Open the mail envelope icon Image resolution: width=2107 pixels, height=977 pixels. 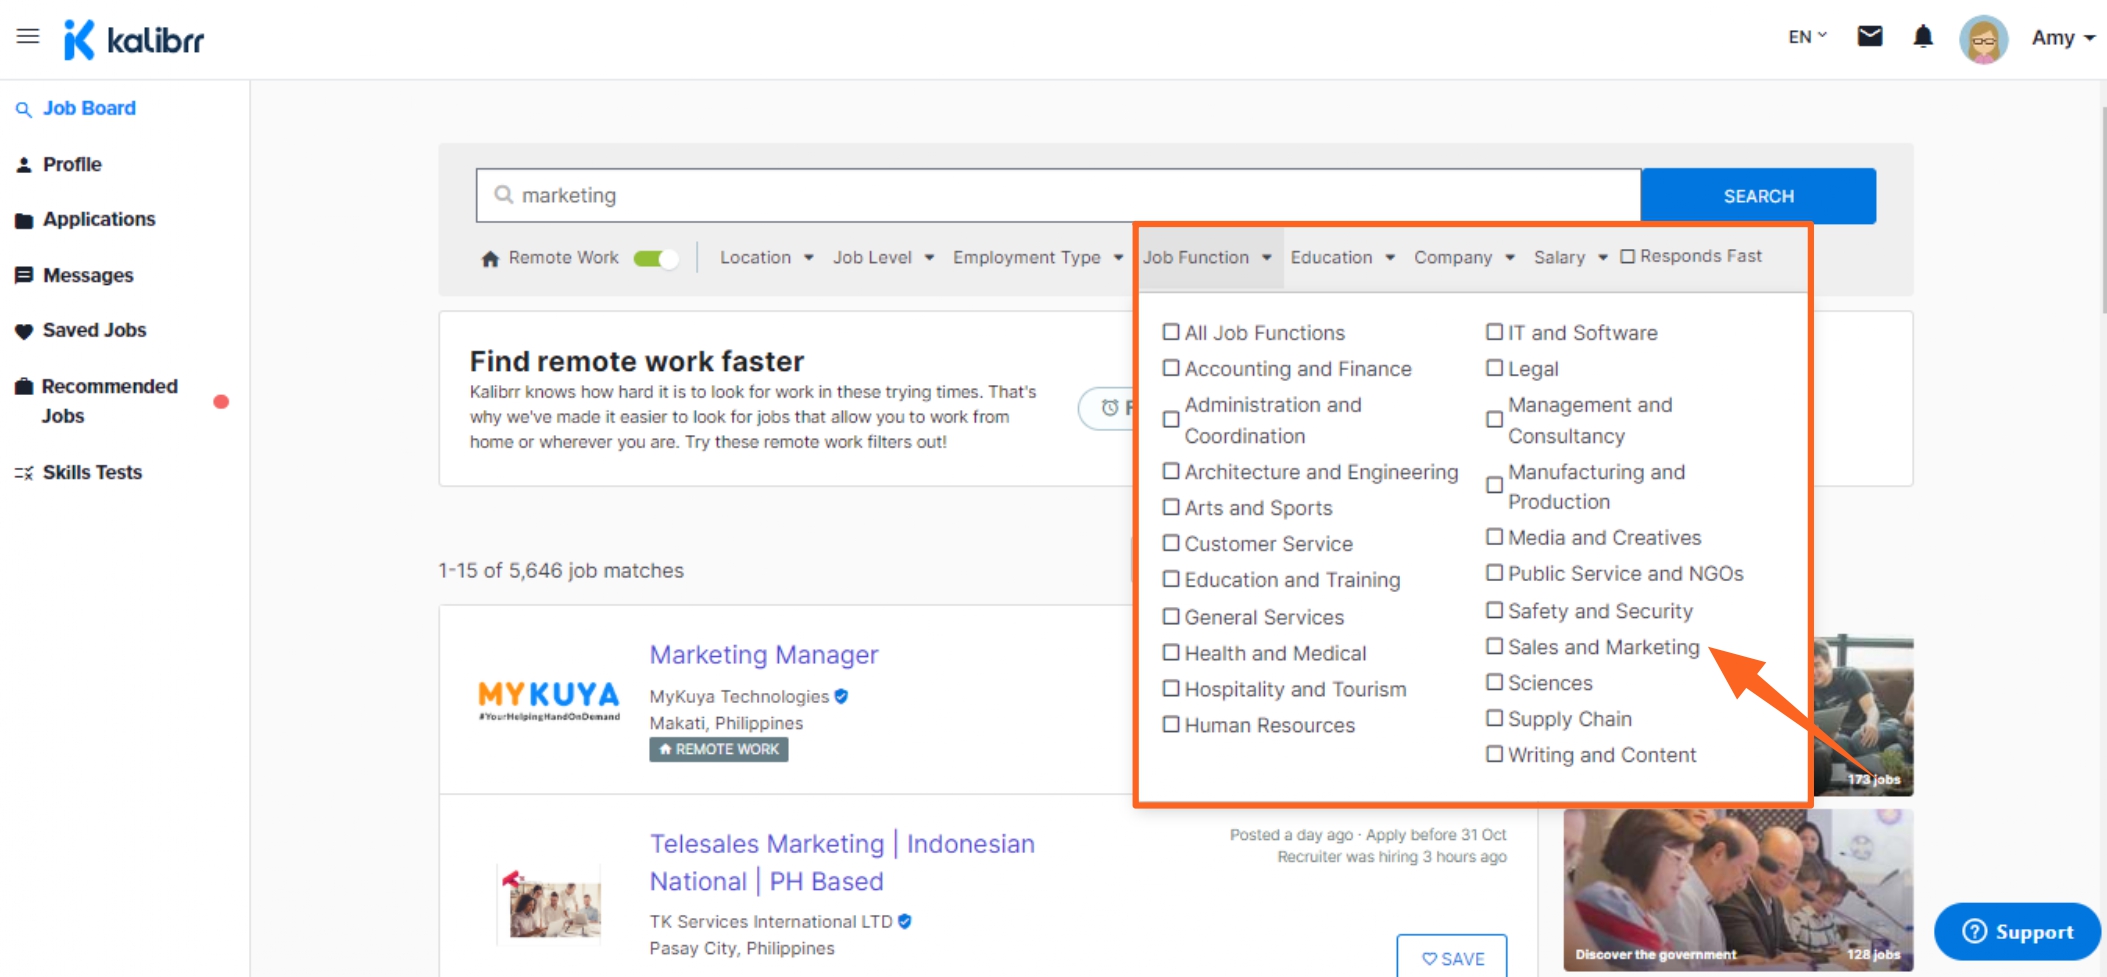1869,37
